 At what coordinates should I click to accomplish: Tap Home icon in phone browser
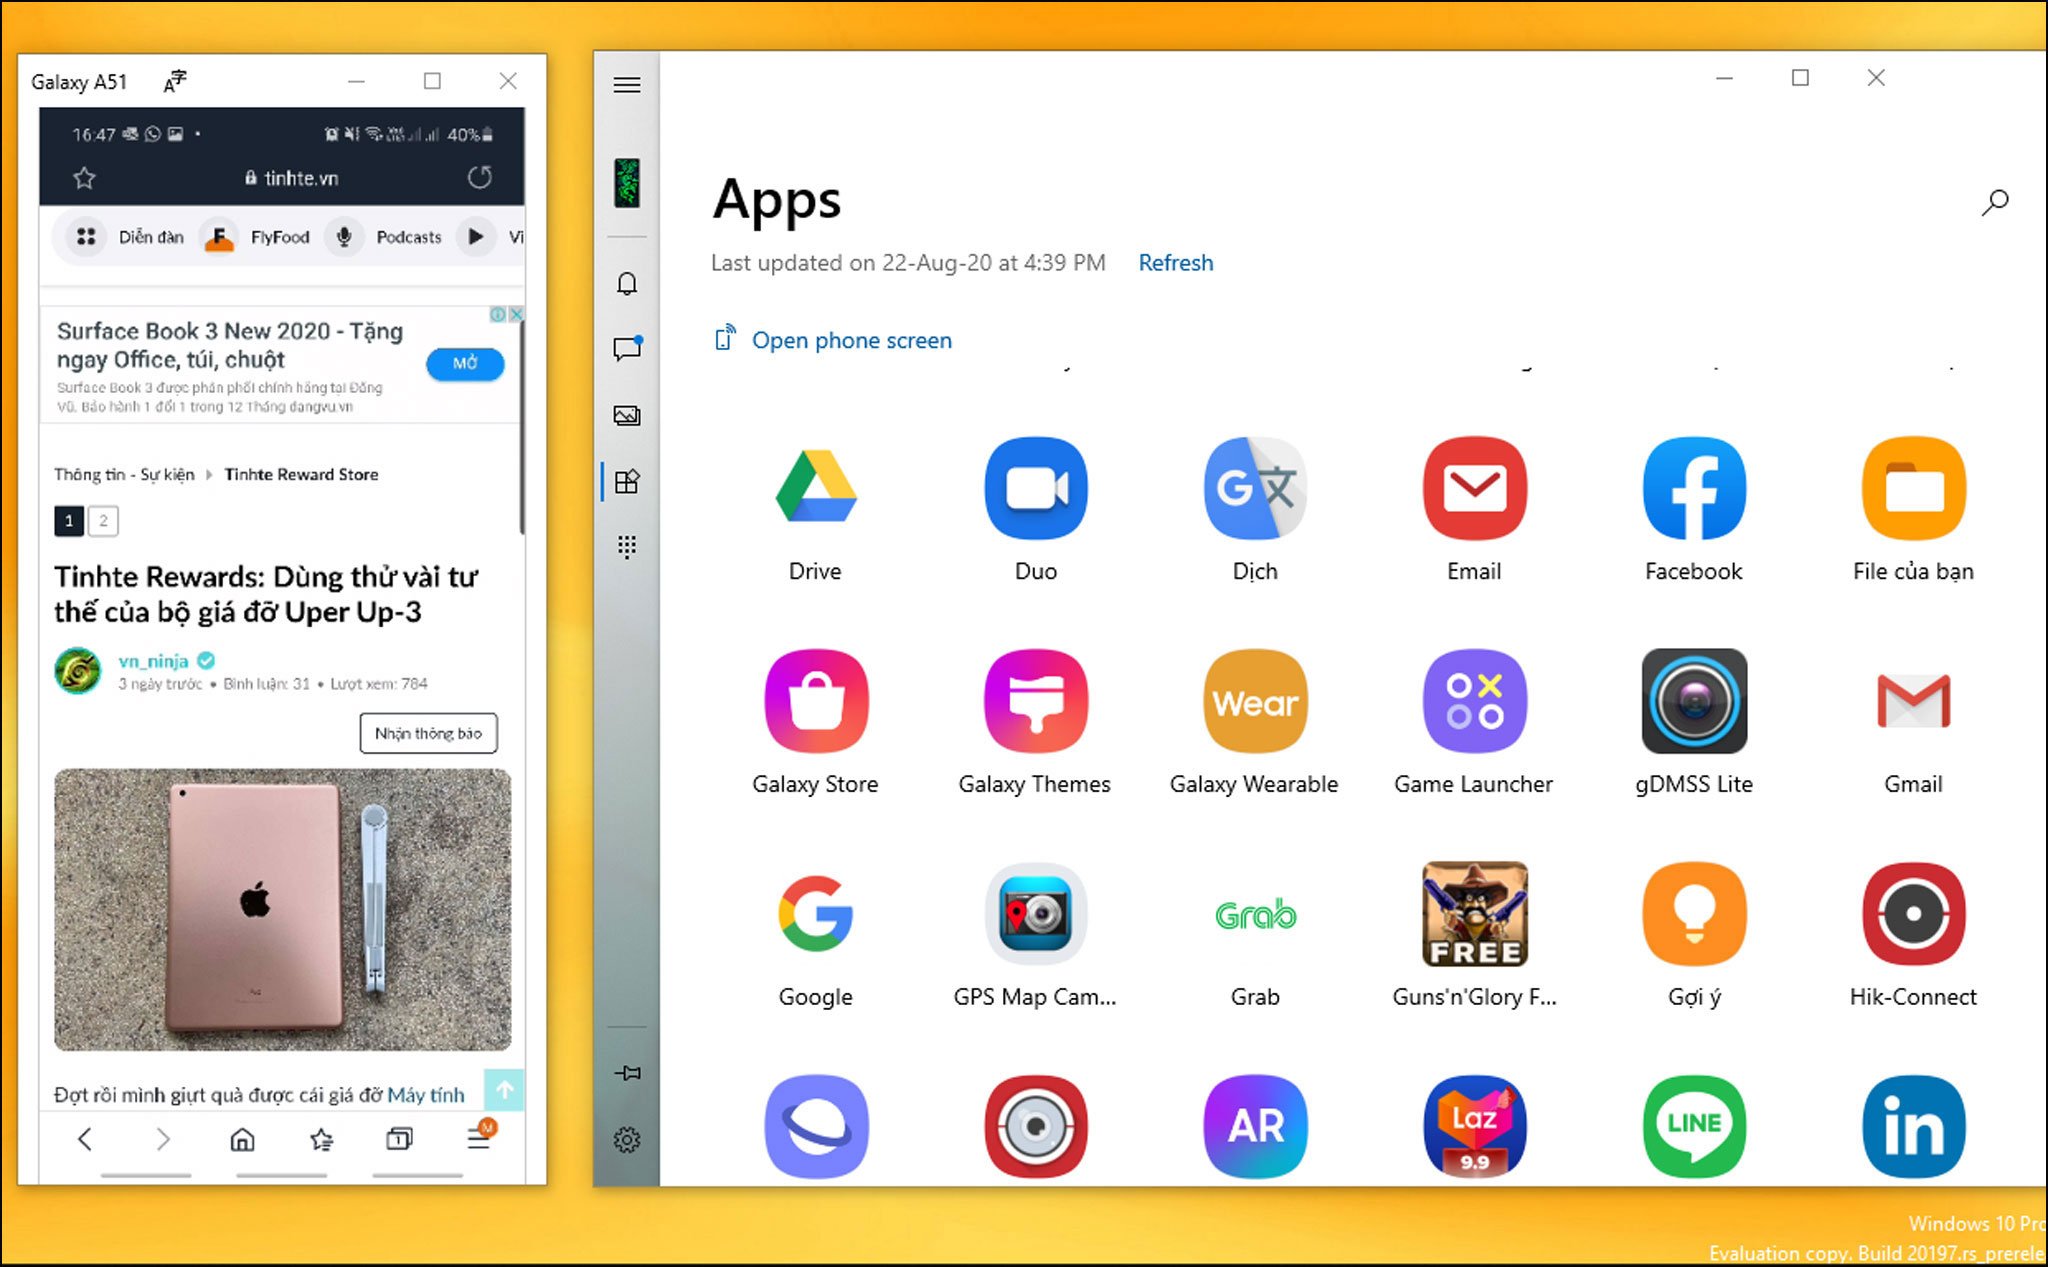tap(242, 1139)
